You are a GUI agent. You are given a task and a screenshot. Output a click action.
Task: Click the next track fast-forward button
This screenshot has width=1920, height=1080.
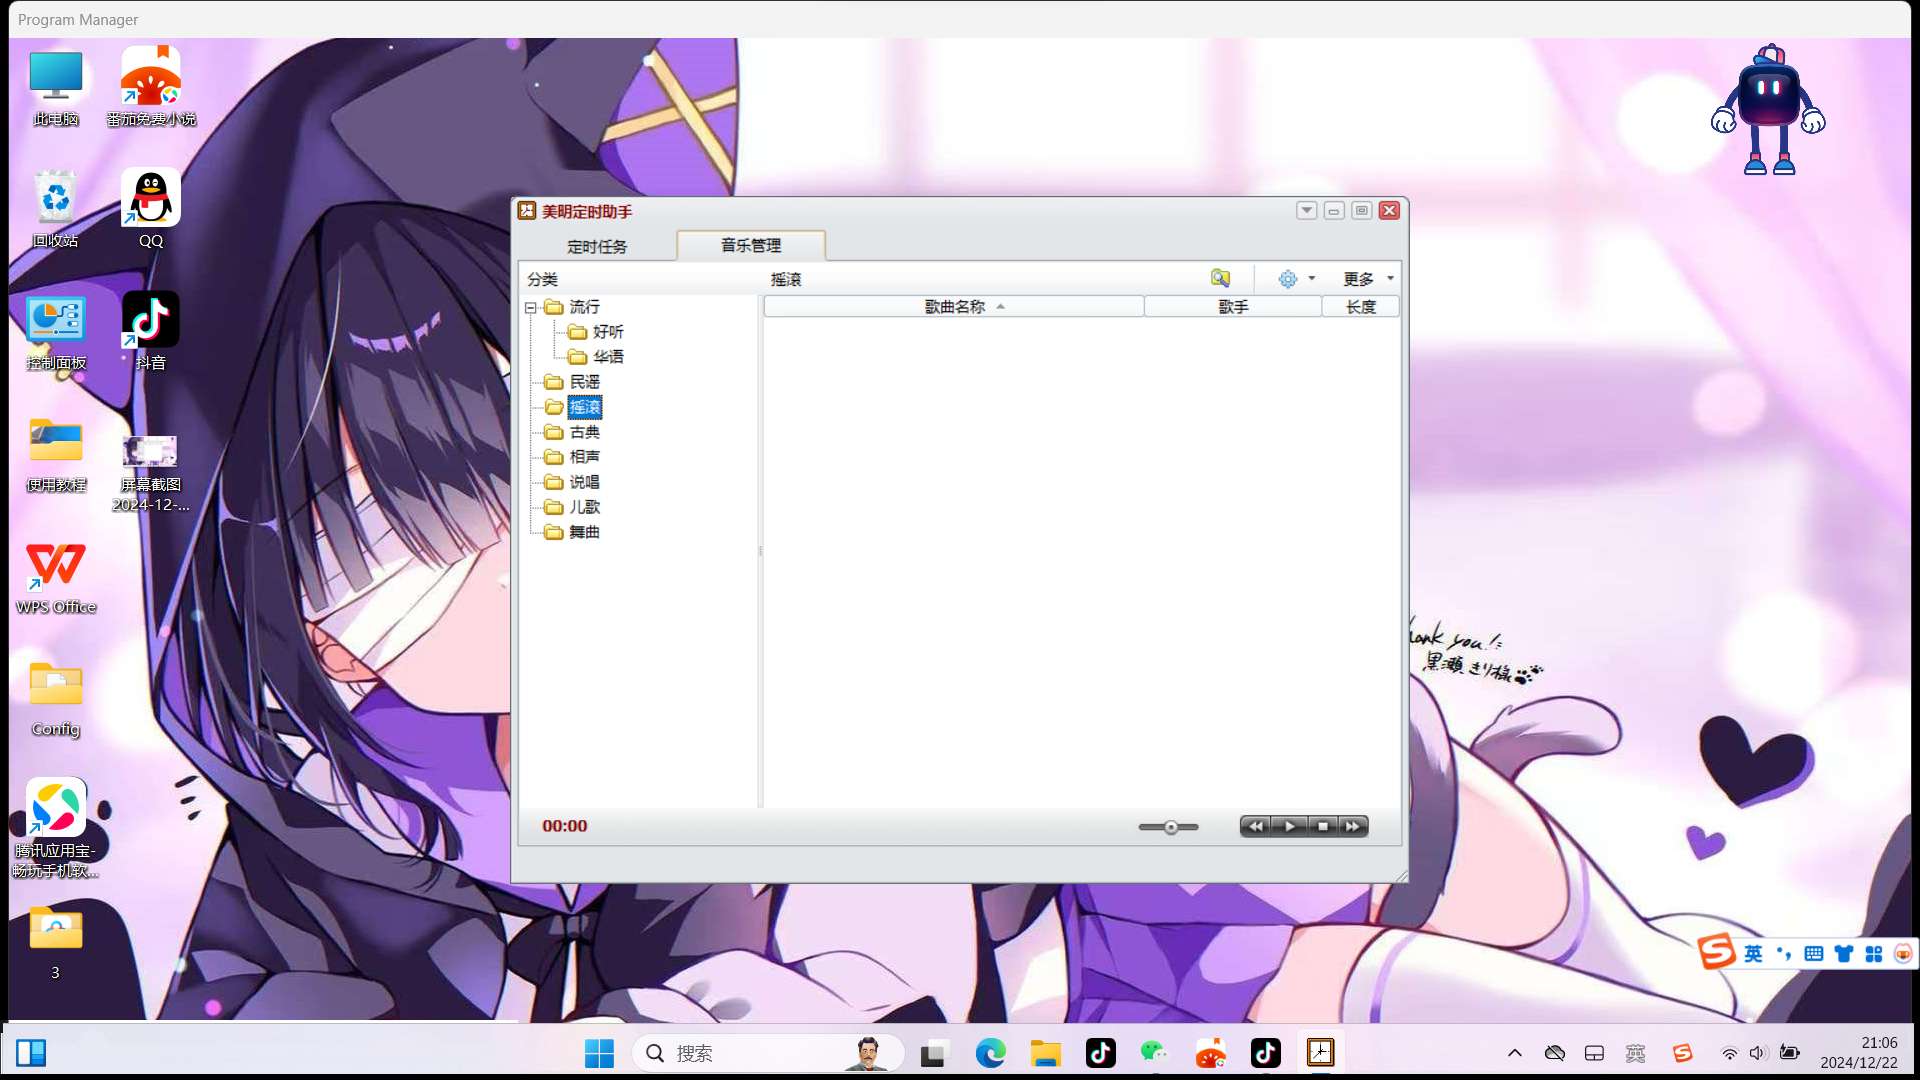coord(1353,826)
